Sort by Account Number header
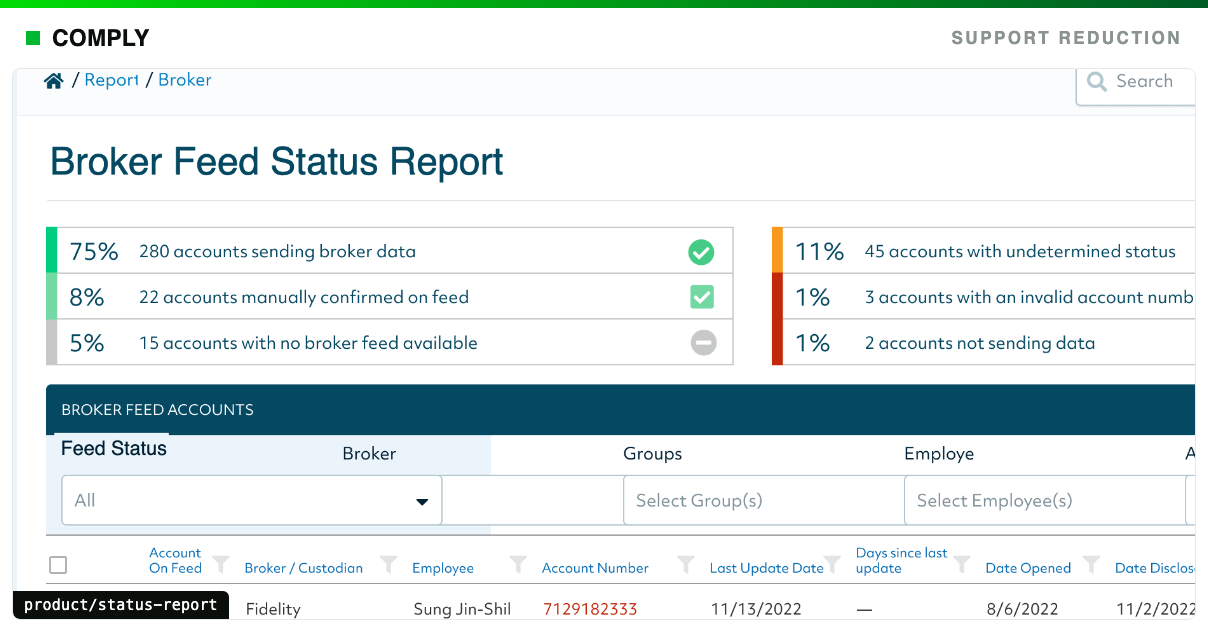This screenshot has height=640, width=1208. (x=595, y=568)
